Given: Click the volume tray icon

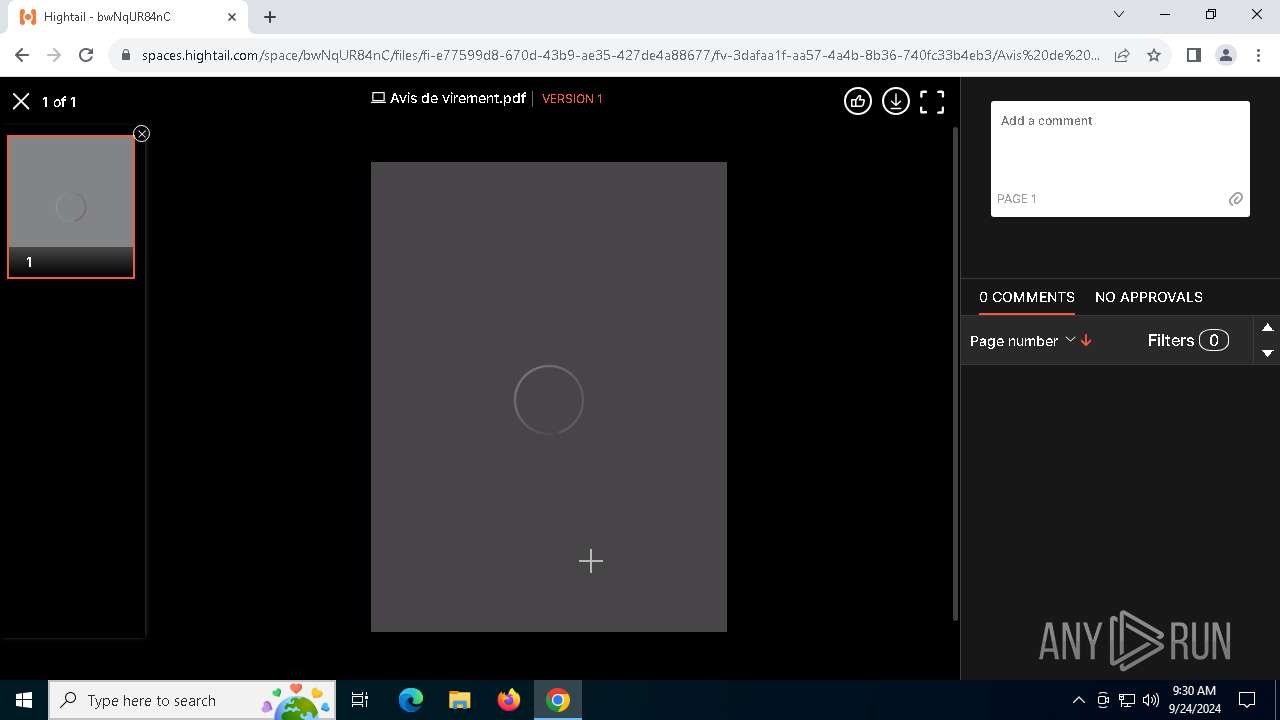Looking at the screenshot, I should pos(1151,700).
